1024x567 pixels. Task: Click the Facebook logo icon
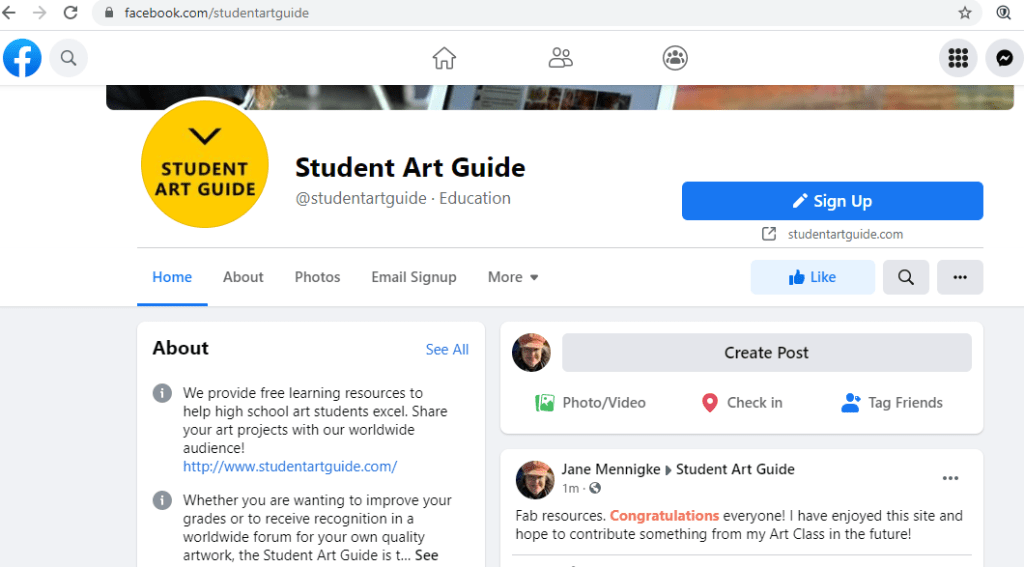click(22, 58)
